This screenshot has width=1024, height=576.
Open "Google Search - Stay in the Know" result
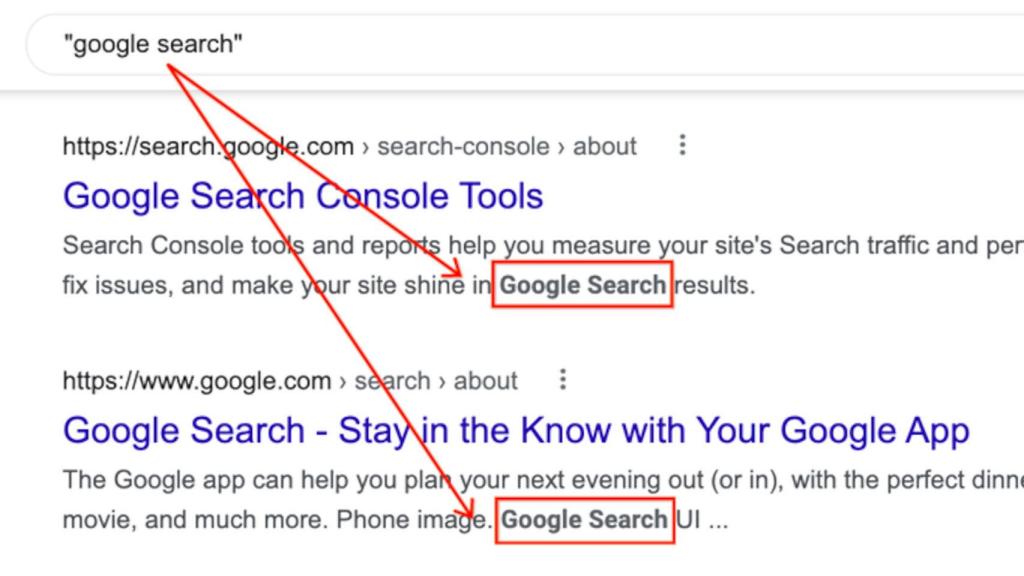(x=516, y=431)
